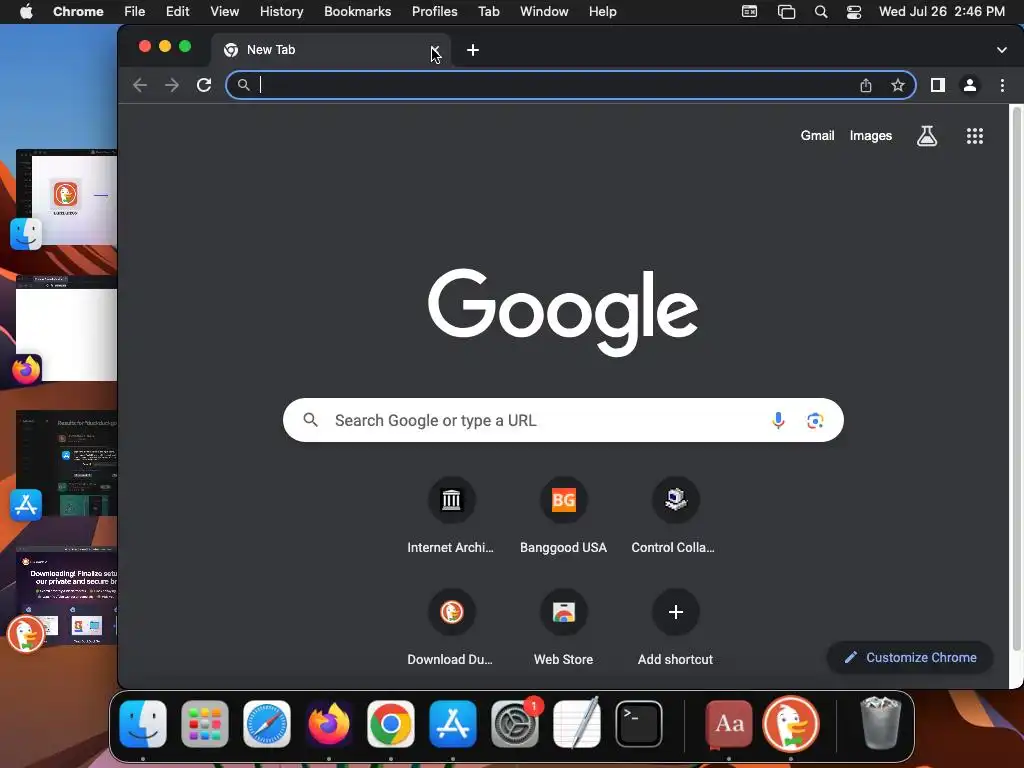Image resolution: width=1024 pixels, height=768 pixels.
Task: Open a new tab with plus button
Action: click(473, 50)
